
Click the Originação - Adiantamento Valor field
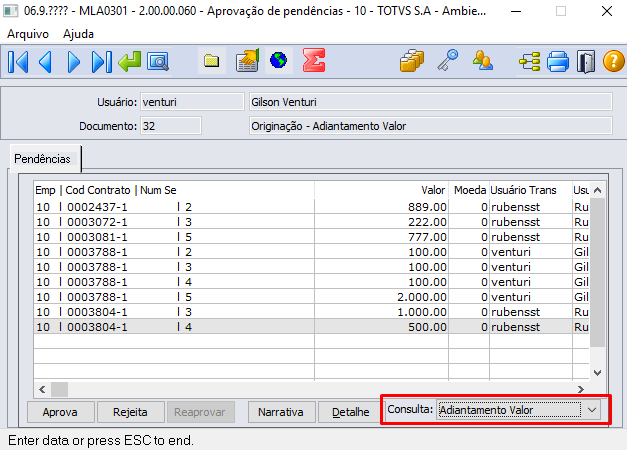tap(430, 126)
